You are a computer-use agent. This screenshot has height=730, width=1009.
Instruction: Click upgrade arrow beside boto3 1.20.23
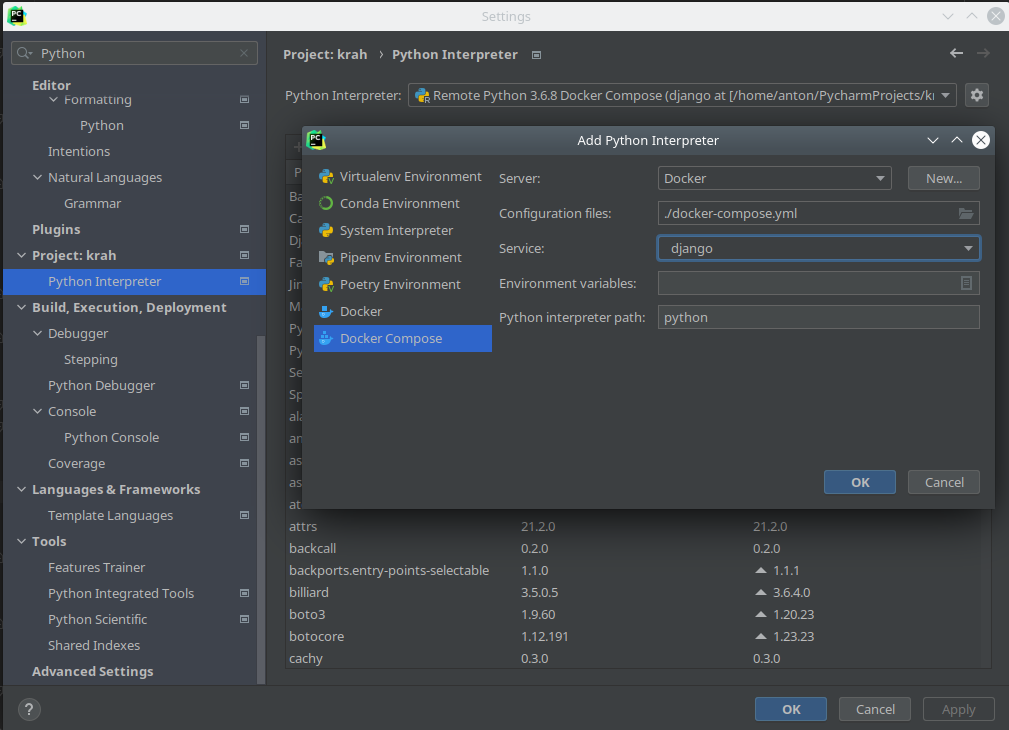pyautogui.click(x=761, y=614)
